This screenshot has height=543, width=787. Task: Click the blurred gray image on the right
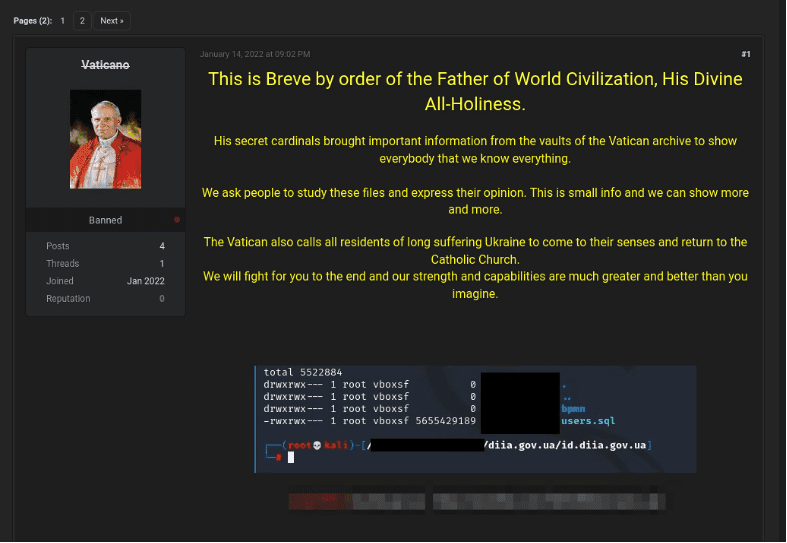[547, 498]
